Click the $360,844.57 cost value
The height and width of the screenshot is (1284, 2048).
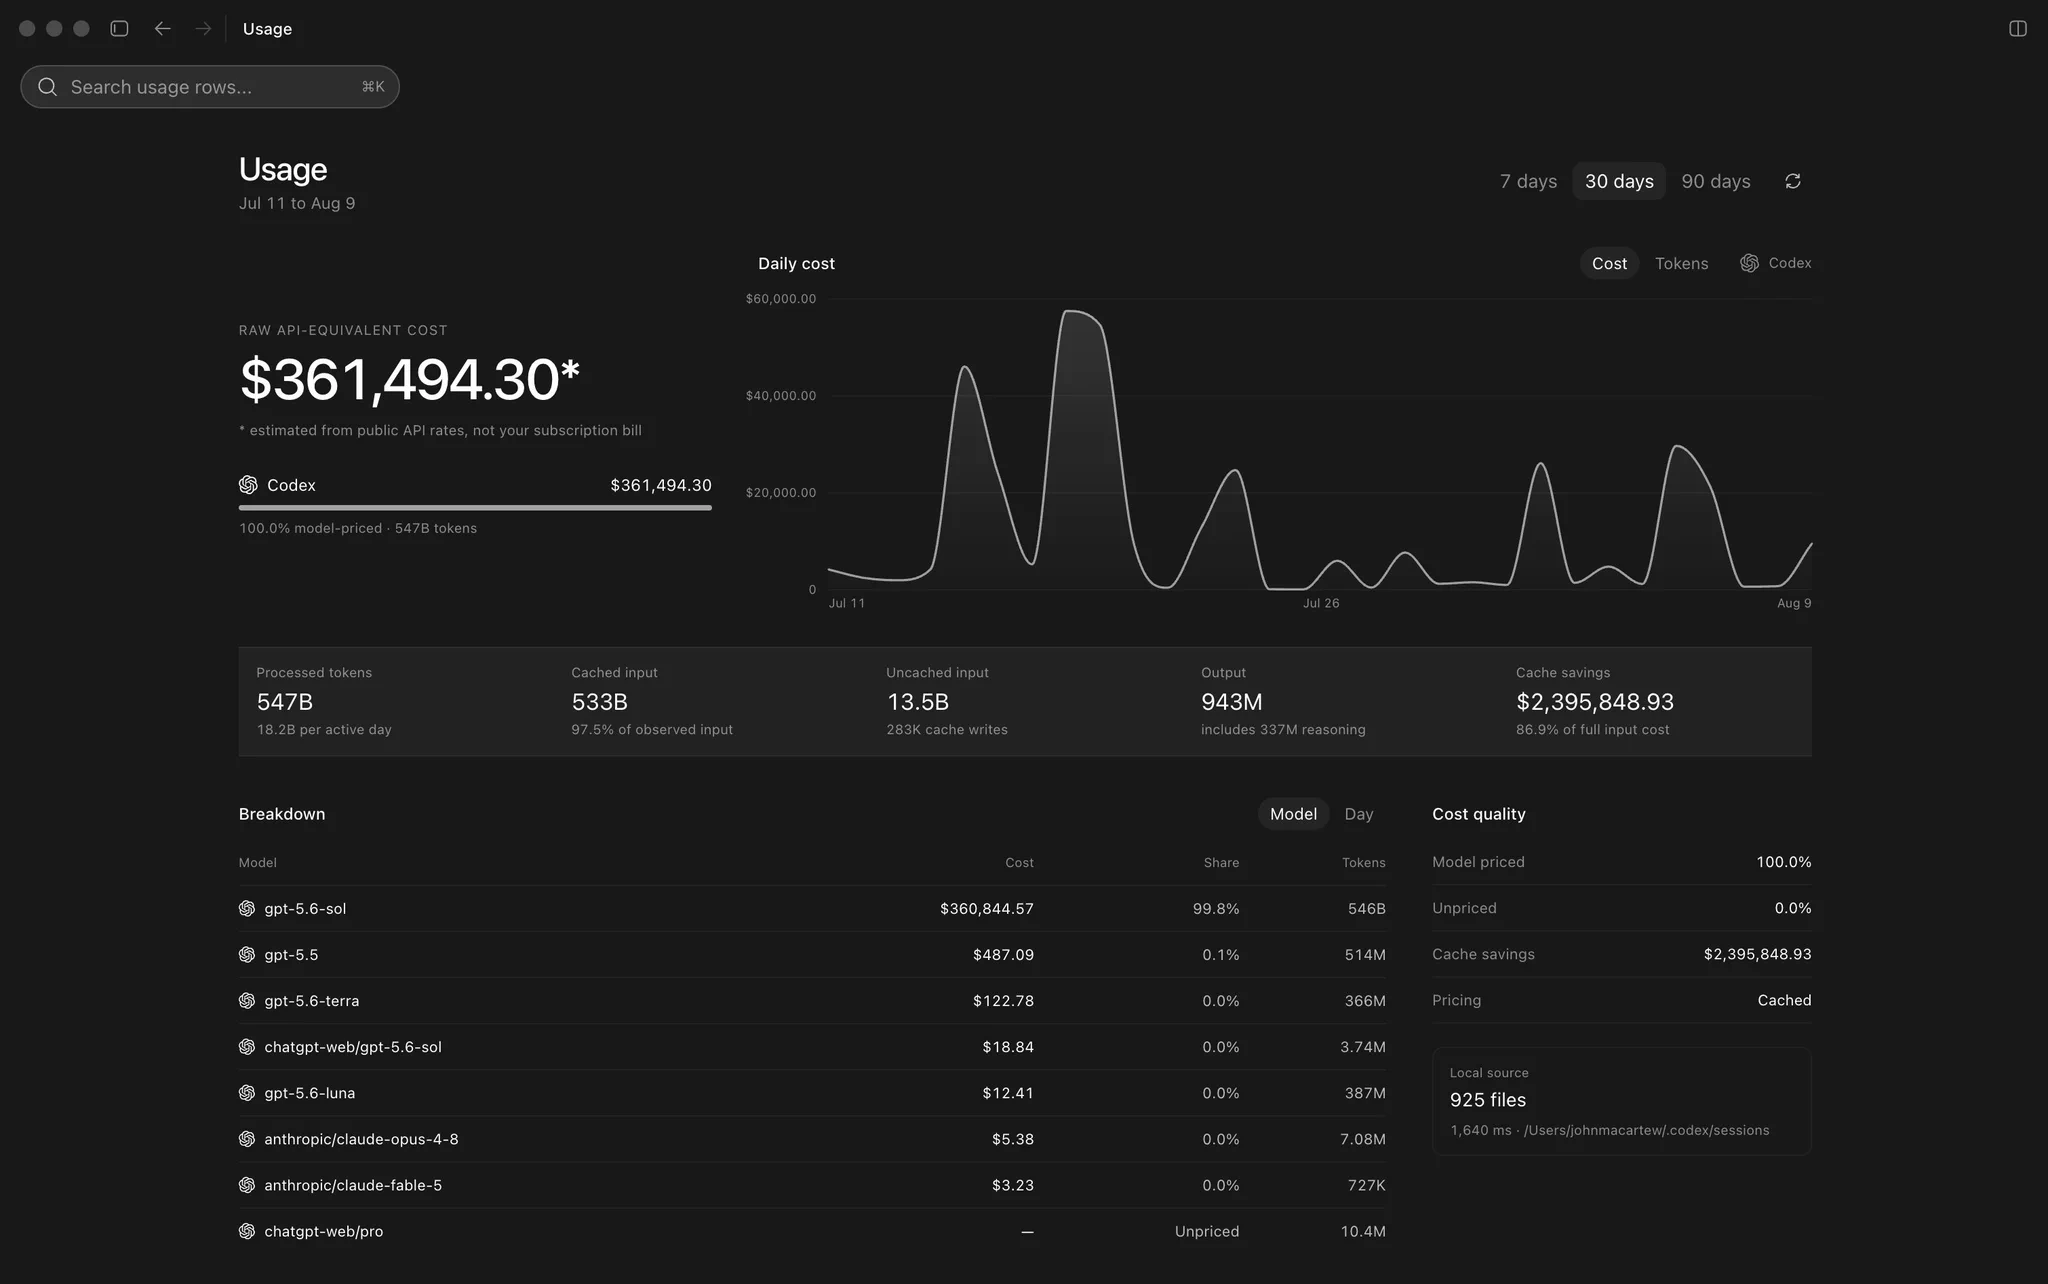(x=987, y=909)
